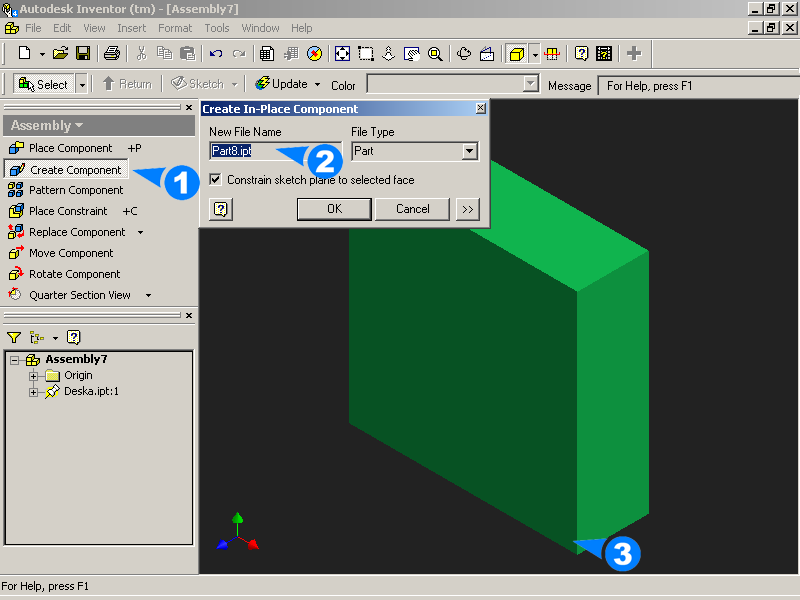The height and width of the screenshot is (600, 800).
Task: Choose Create Component in the Assembly panel
Action: (66, 169)
